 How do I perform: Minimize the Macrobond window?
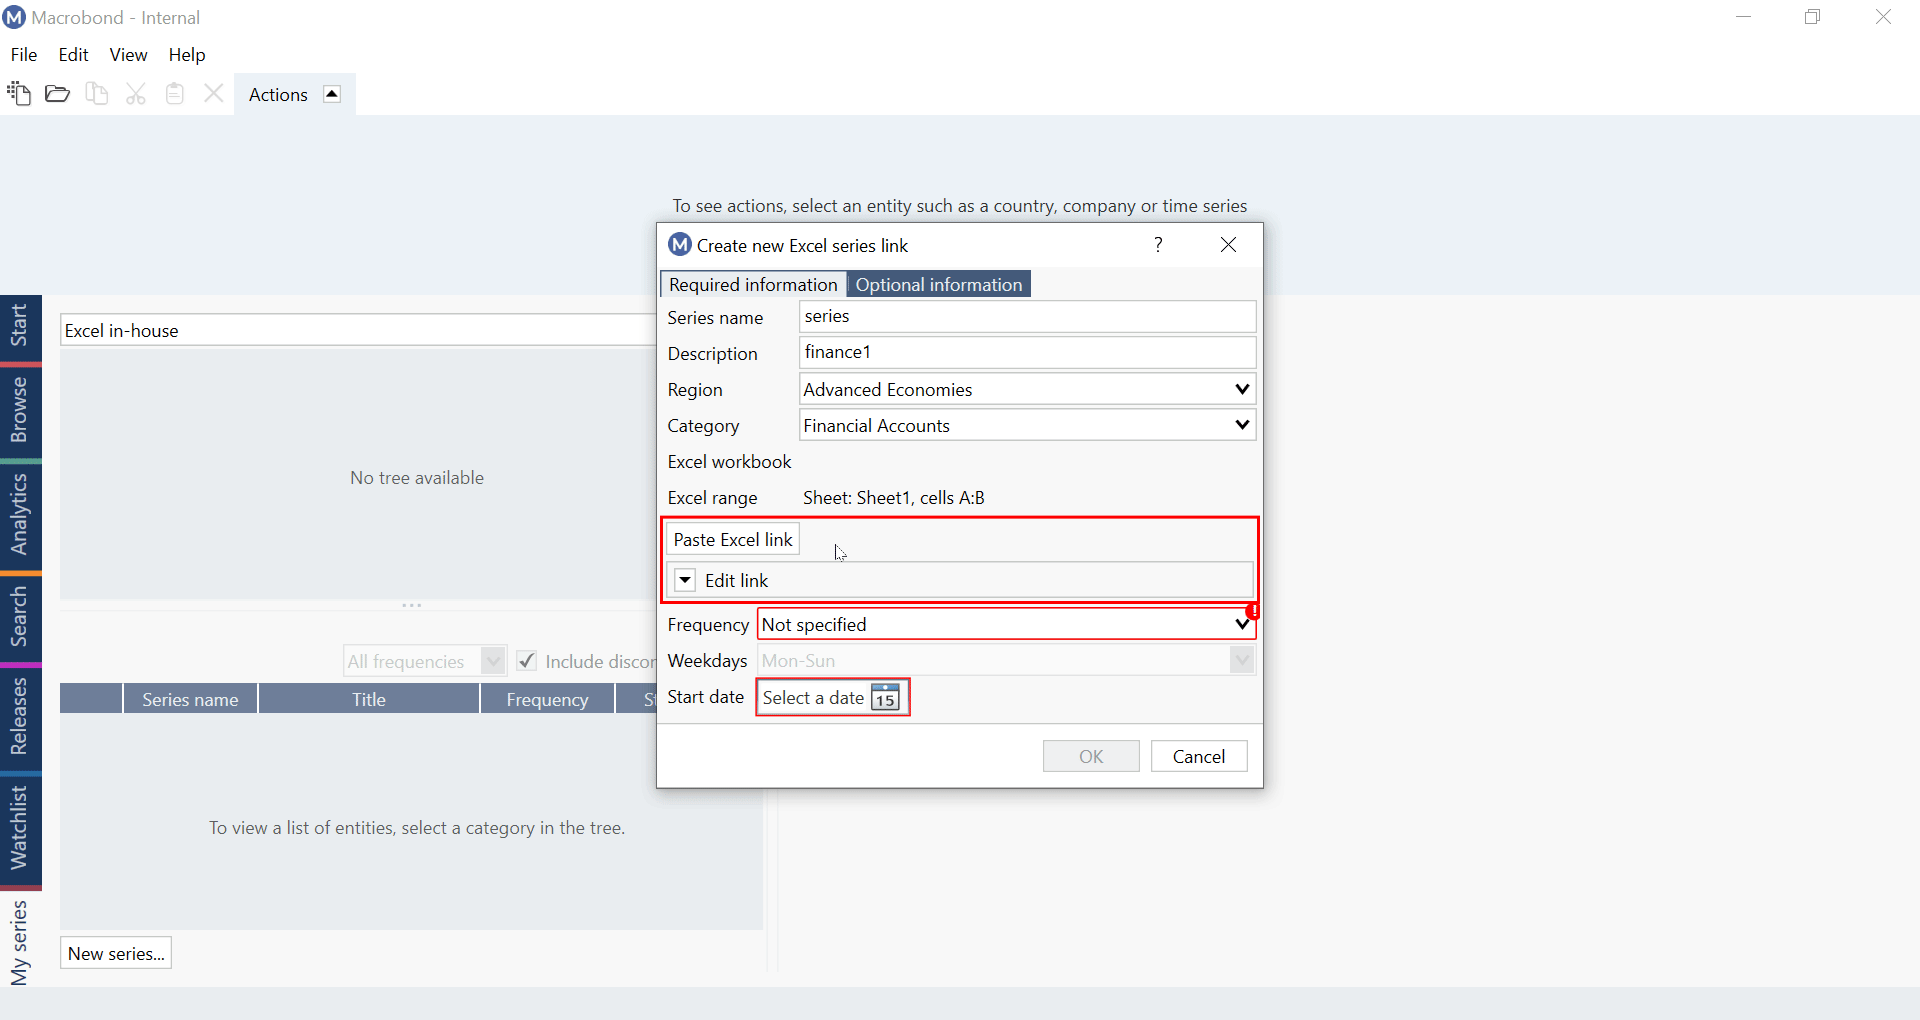click(x=1744, y=17)
